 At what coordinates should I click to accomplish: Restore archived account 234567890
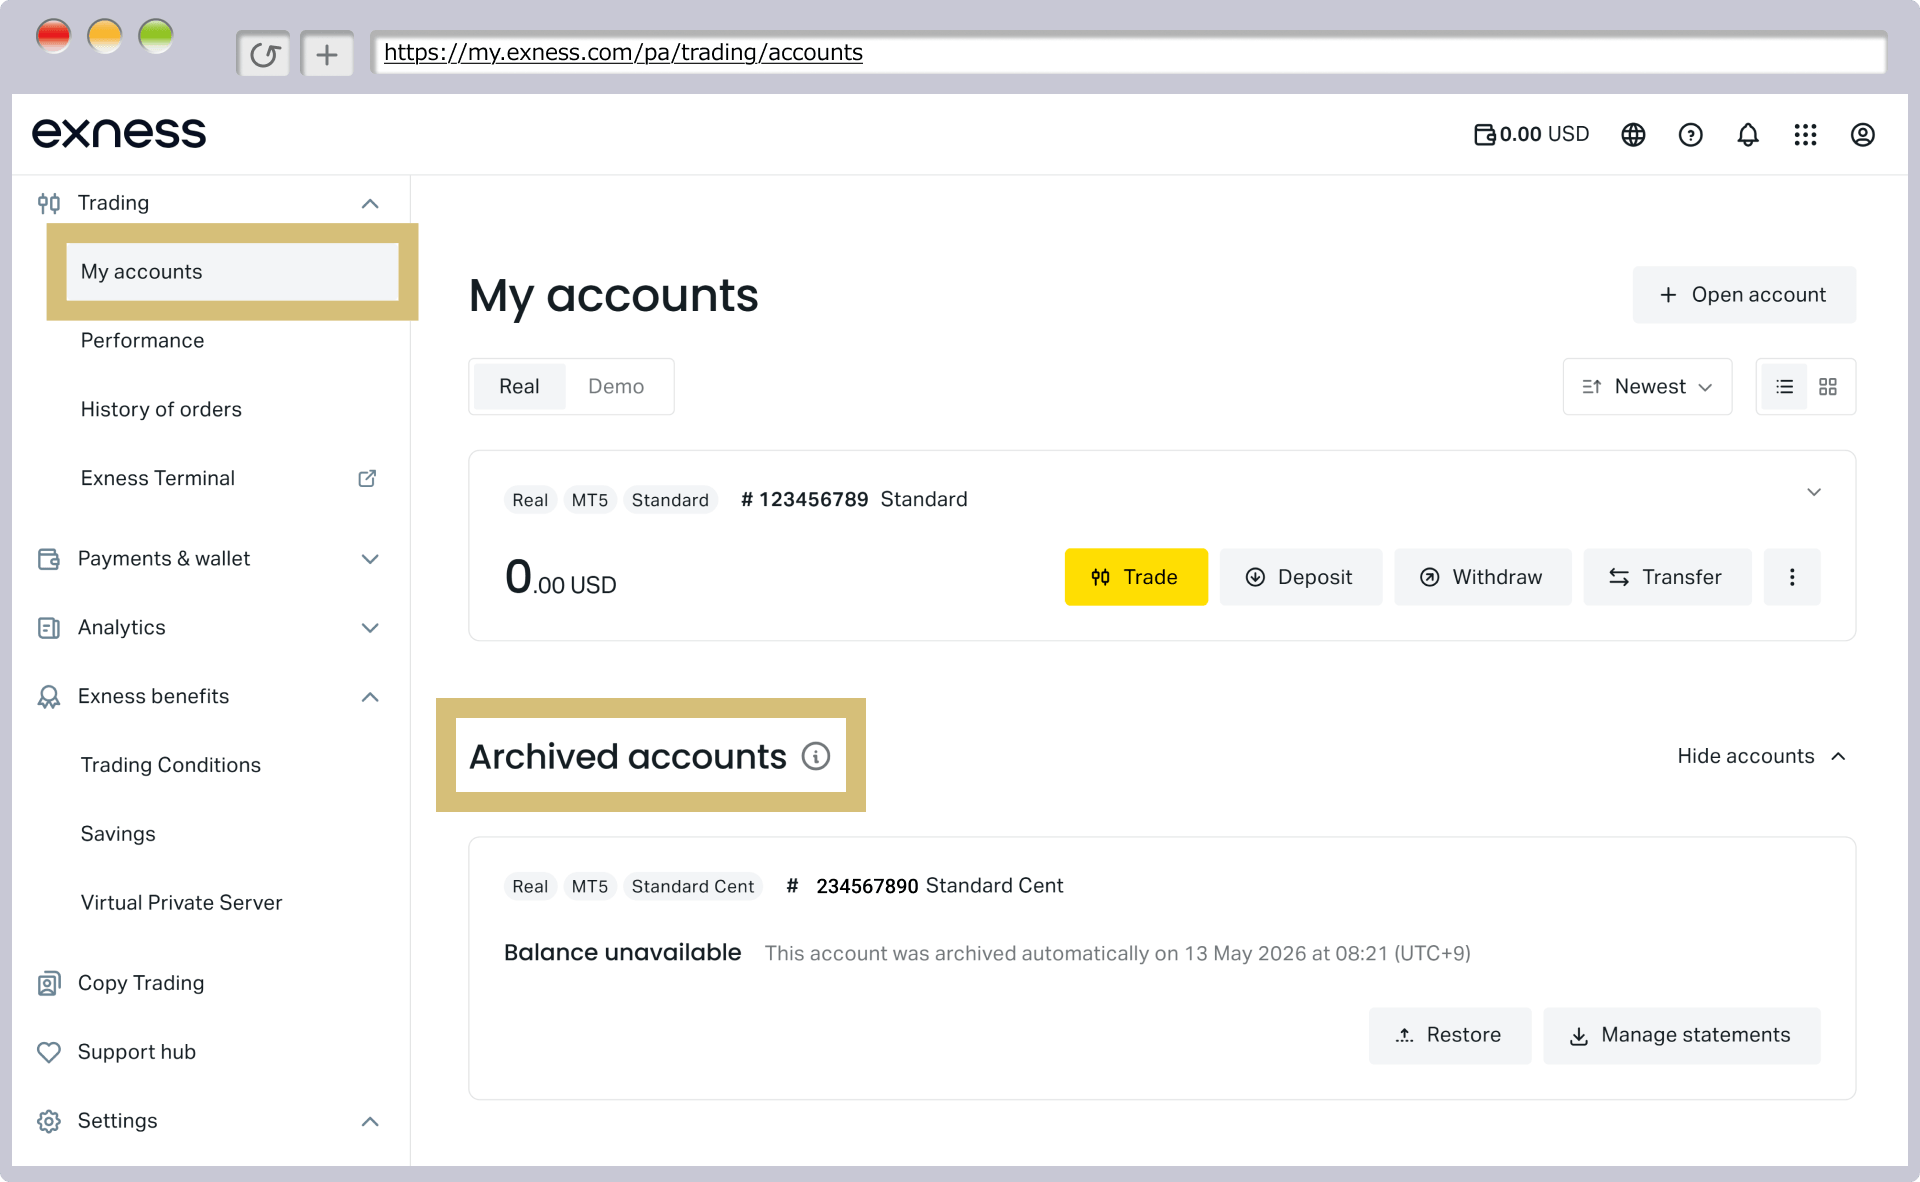tap(1449, 1035)
